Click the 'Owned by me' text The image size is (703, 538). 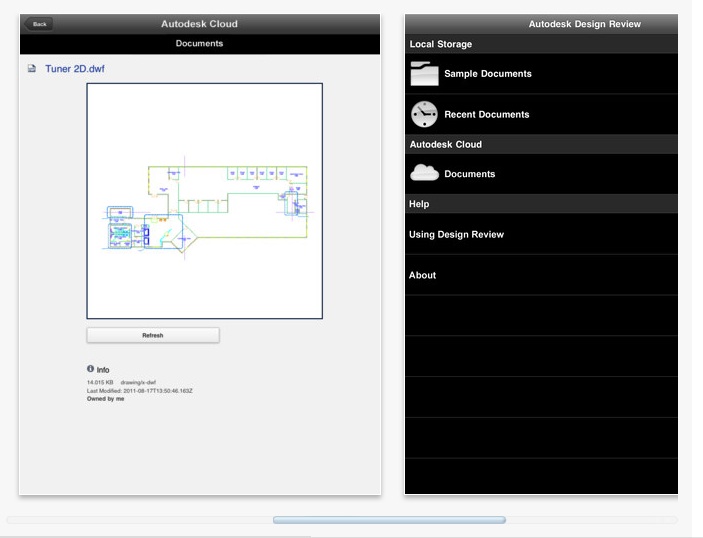click(x=105, y=399)
